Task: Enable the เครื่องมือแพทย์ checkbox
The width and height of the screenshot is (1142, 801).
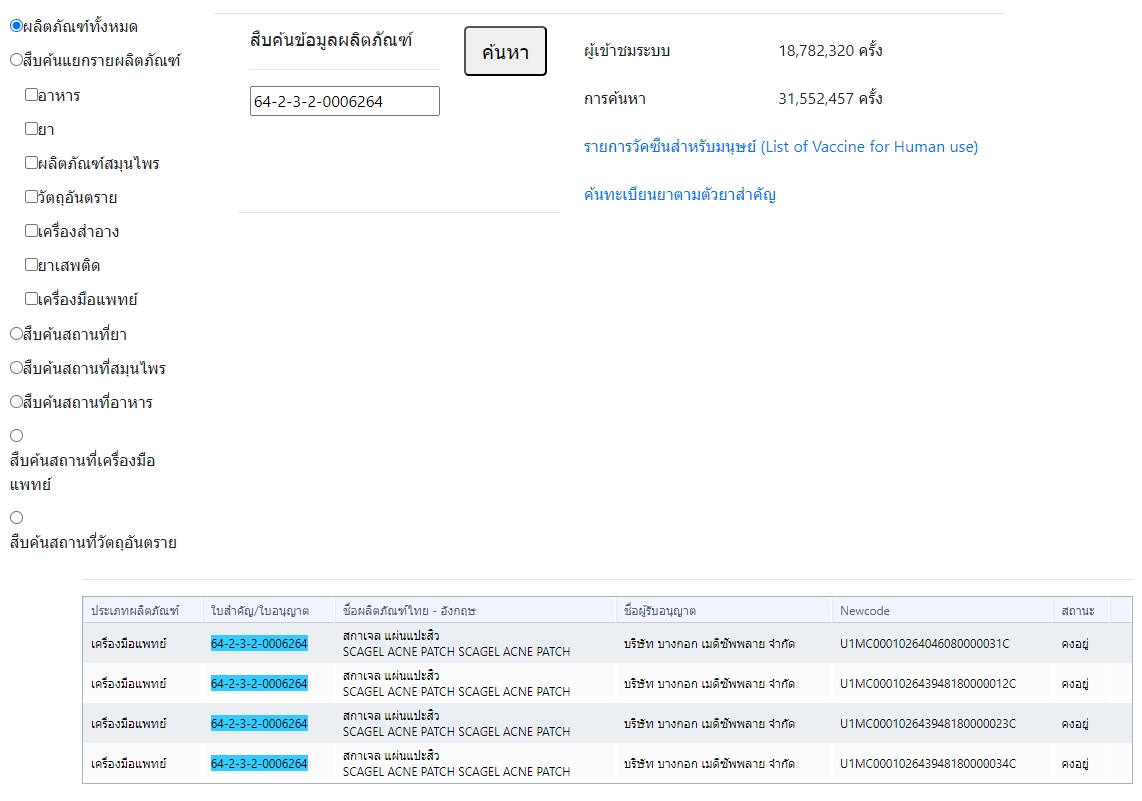Action: [31, 299]
